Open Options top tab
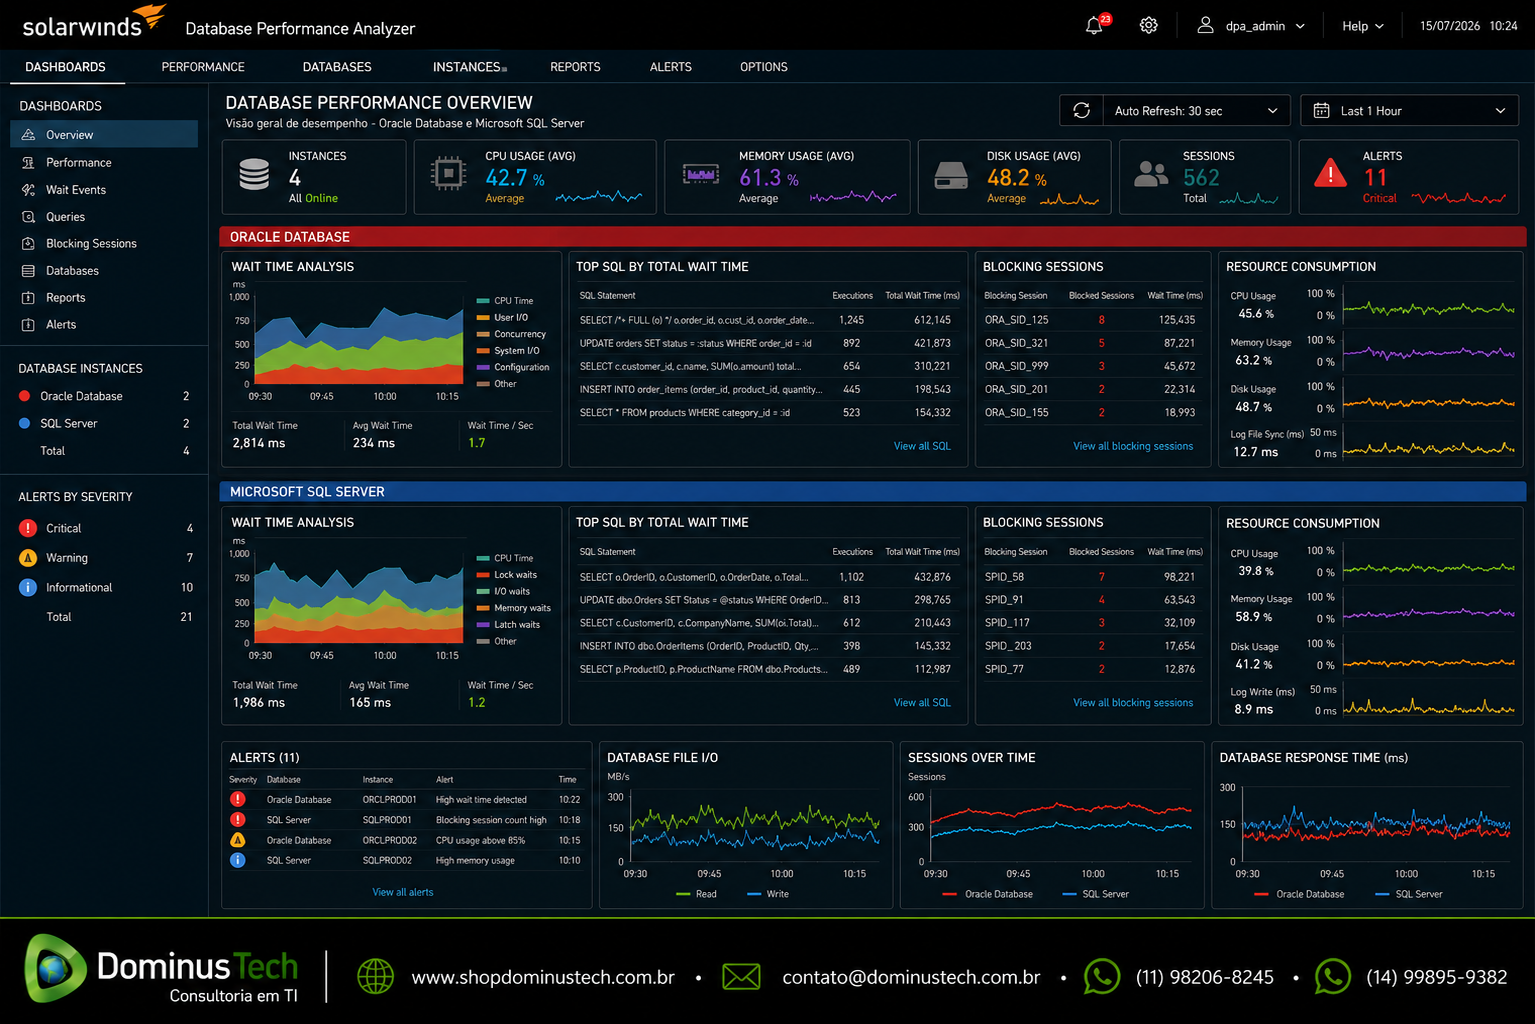Viewport: 1535px width, 1024px height. (x=764, y=67)
